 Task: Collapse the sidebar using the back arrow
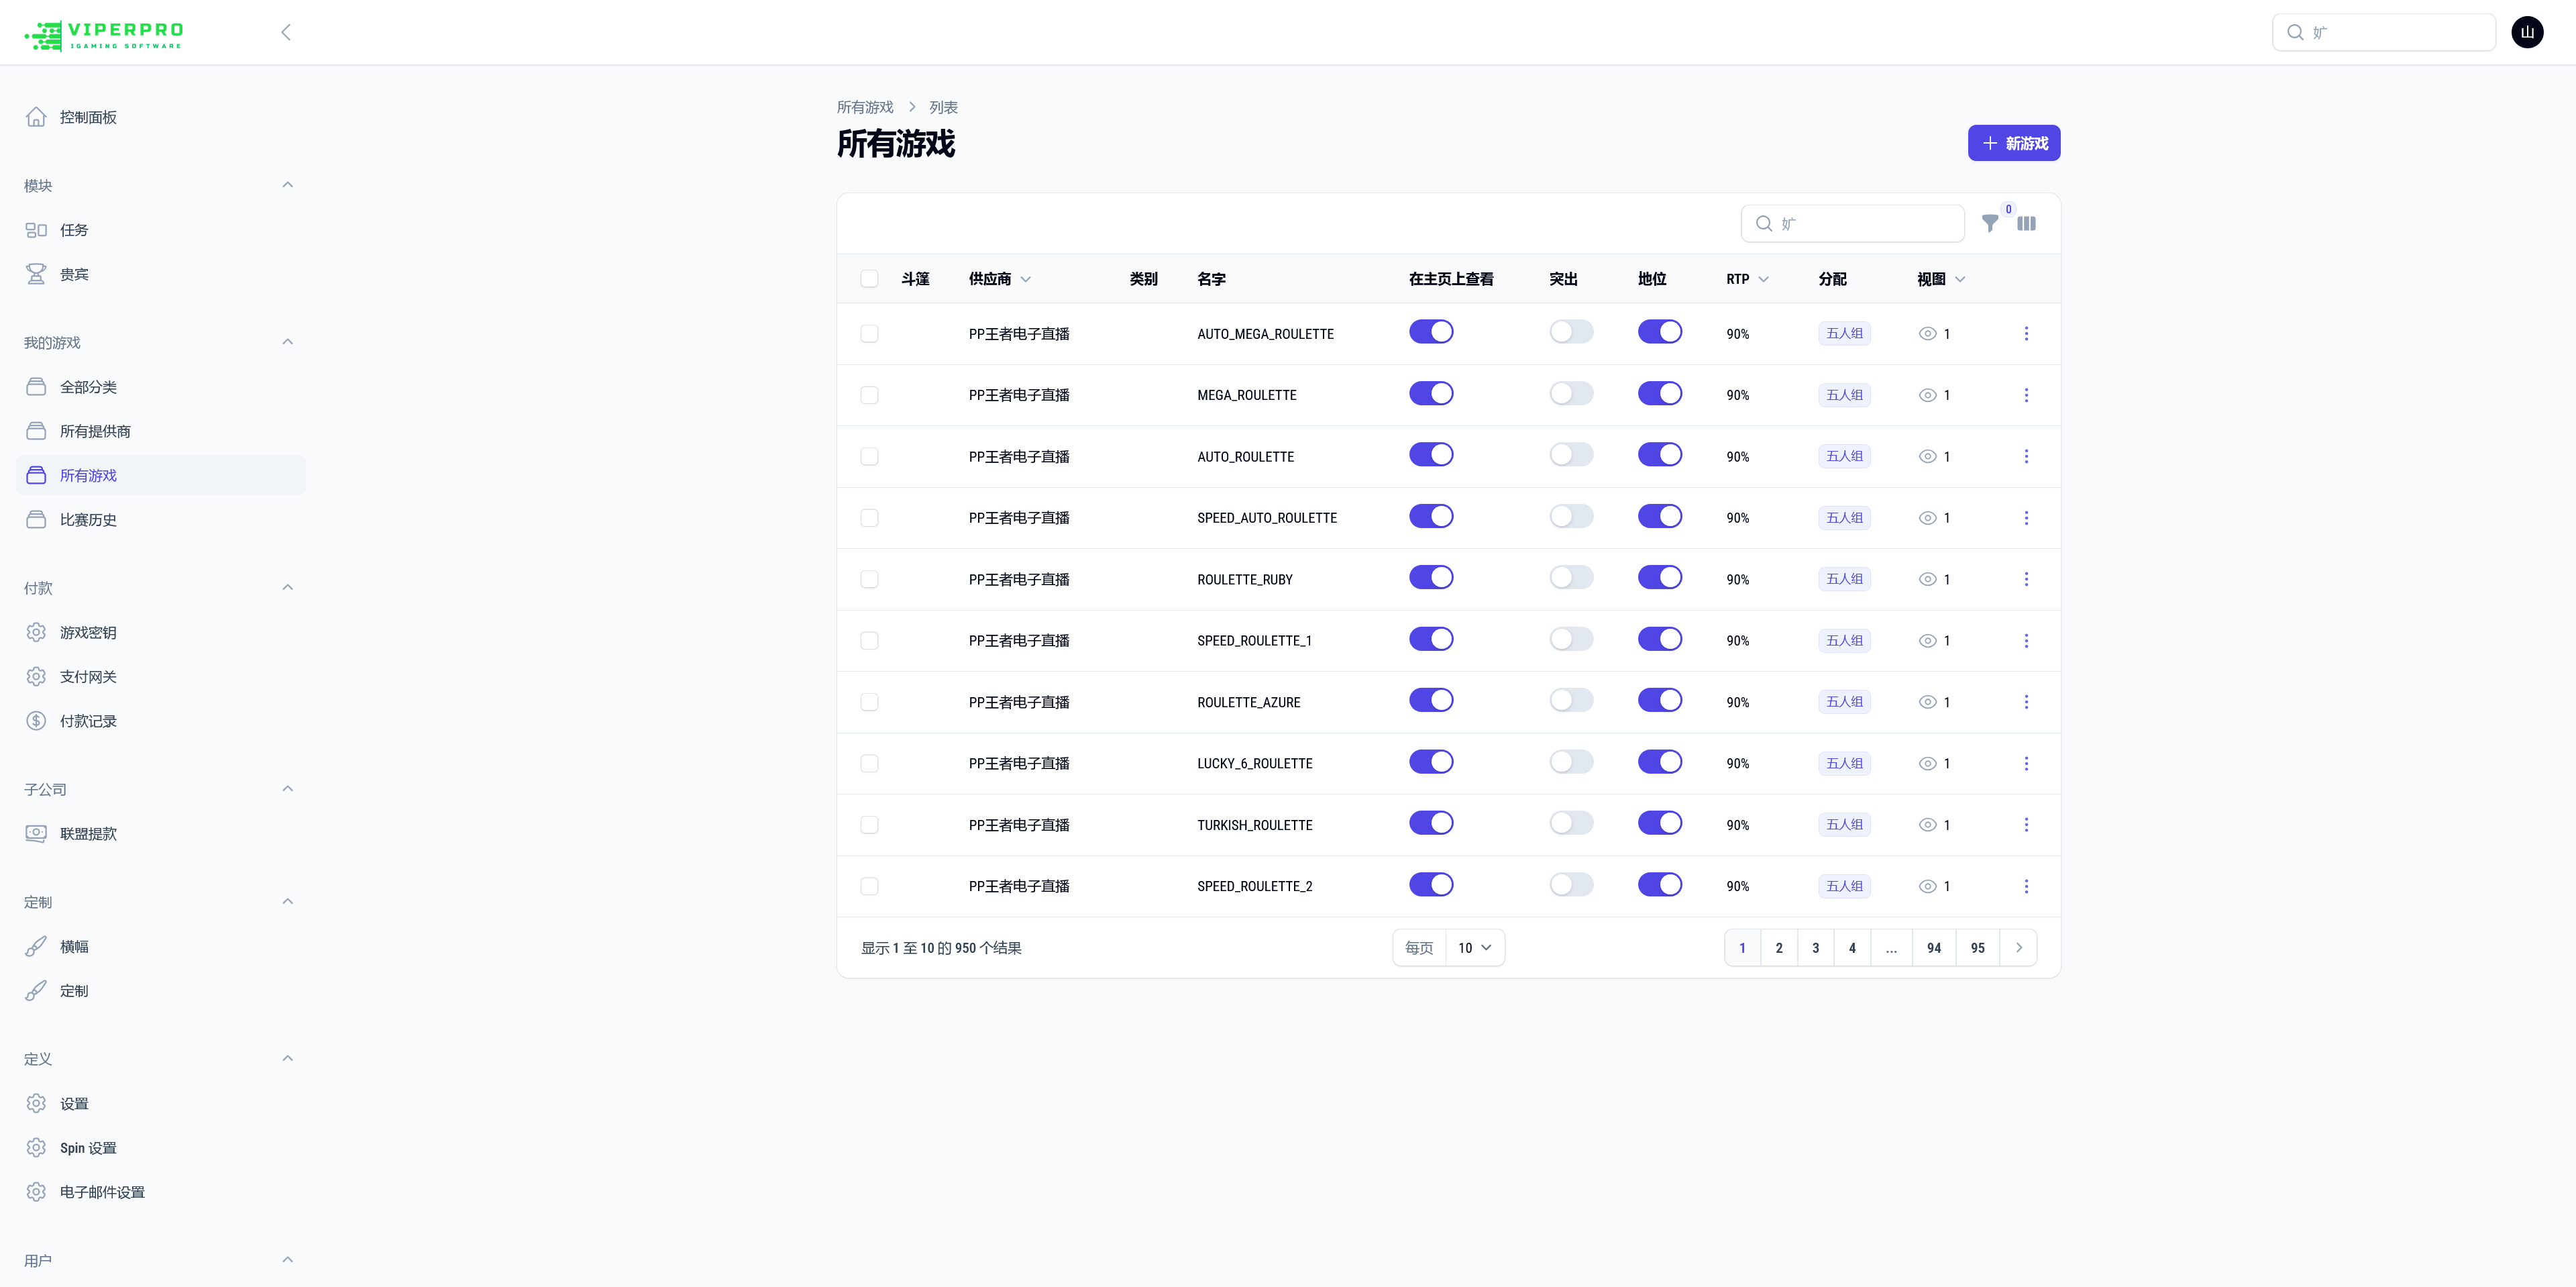point(286,32)
